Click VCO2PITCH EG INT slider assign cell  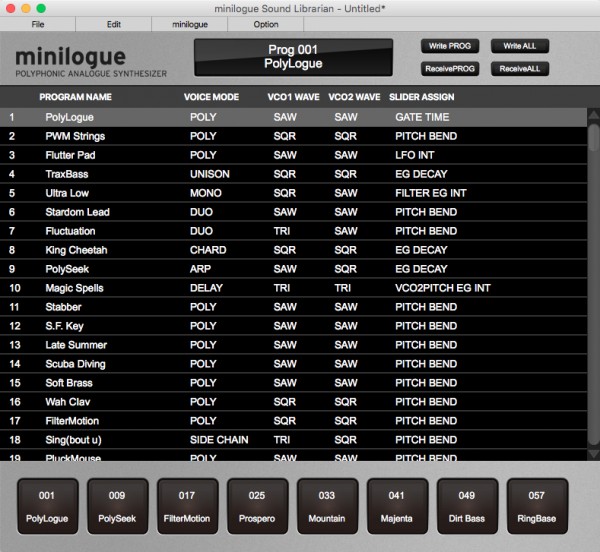(x=442, y=288)
